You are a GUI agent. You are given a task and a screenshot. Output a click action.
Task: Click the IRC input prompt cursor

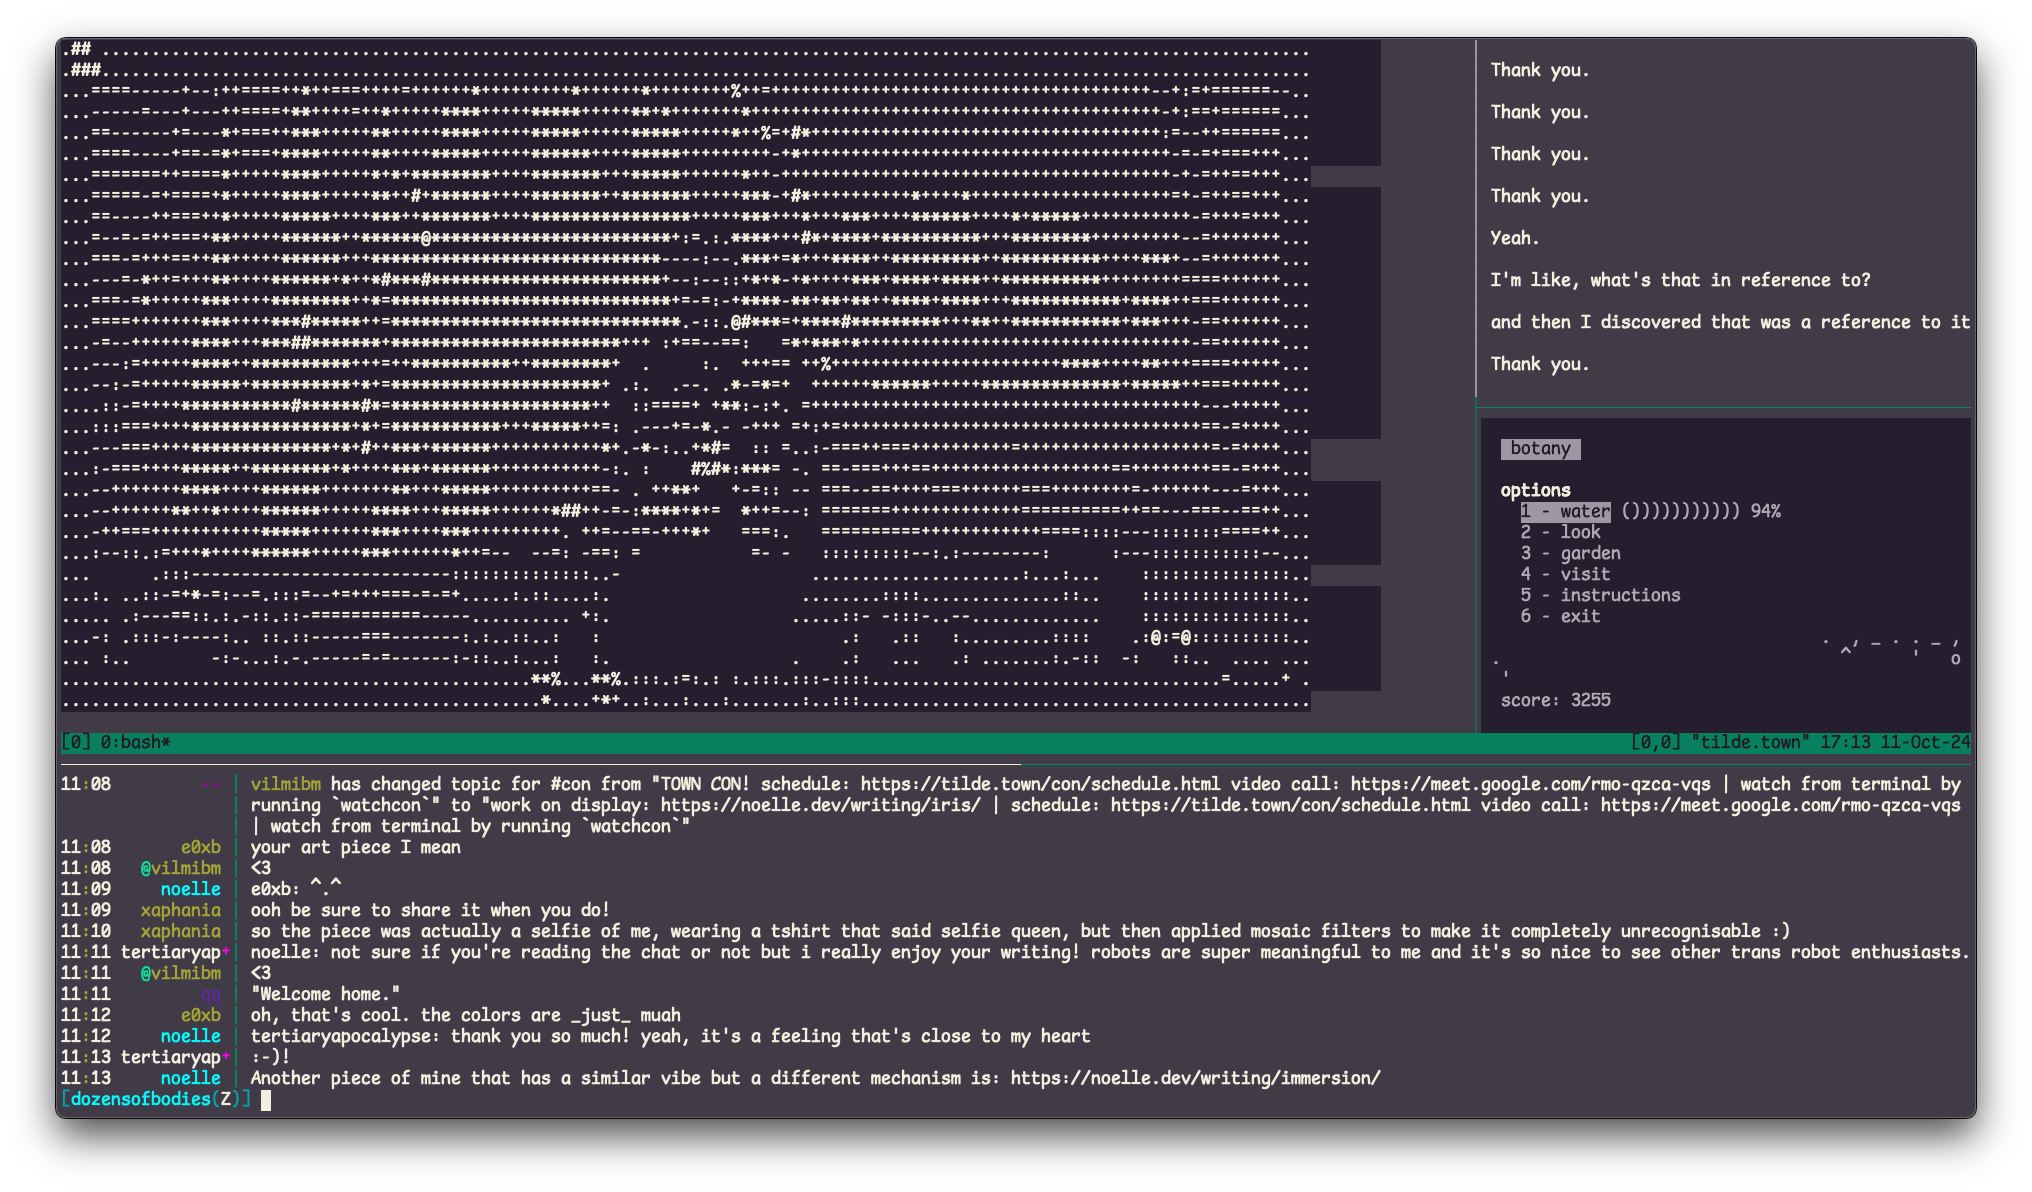tap(266, 1100)
